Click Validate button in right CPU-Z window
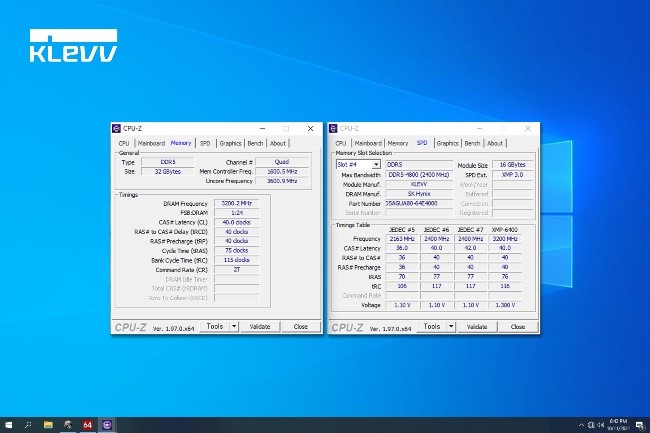This screenshot has width=650, height=433. (x=477, y=327)
